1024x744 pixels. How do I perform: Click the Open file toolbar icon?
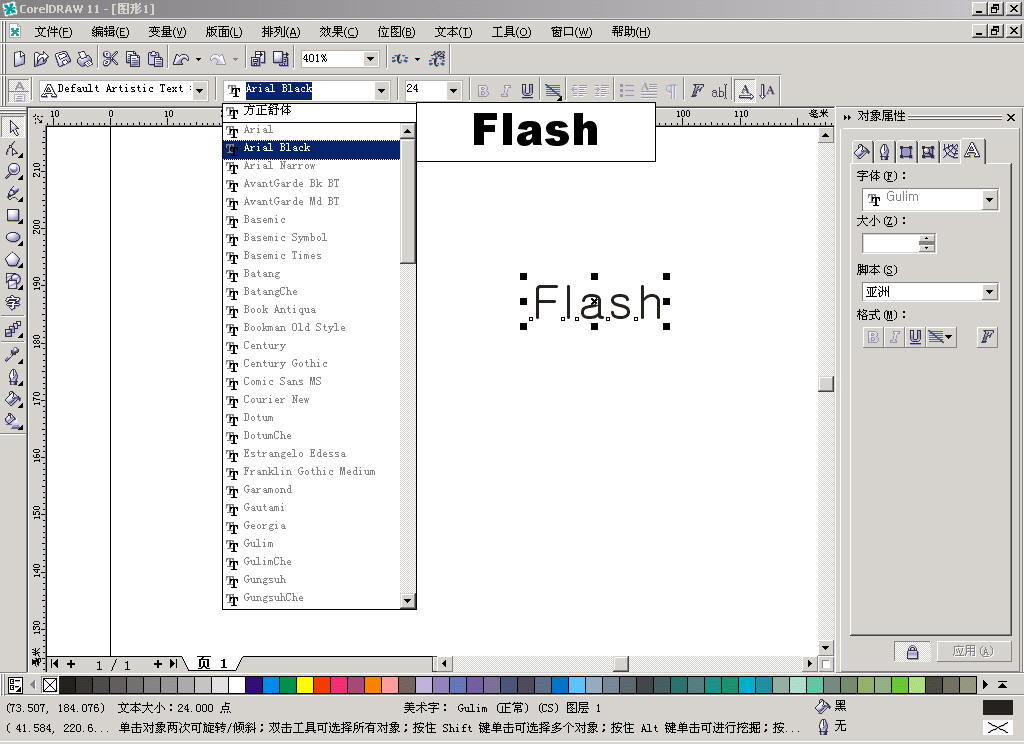pos(40,59)
